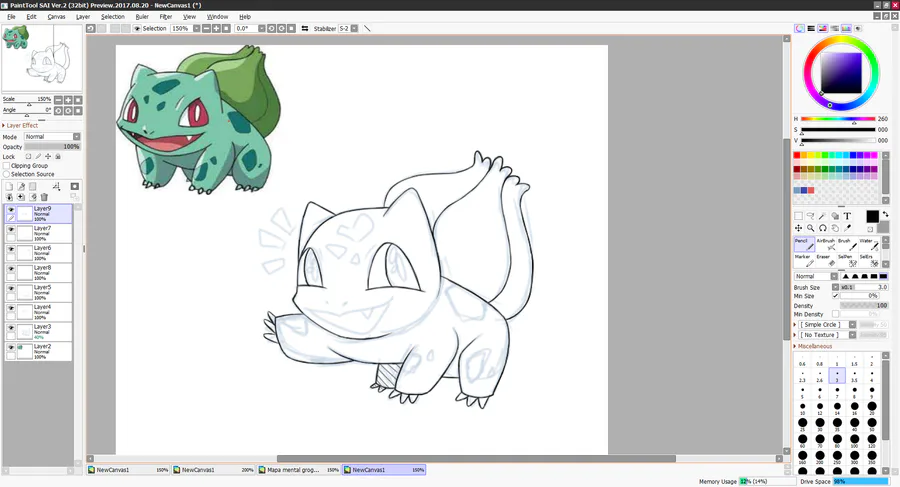Create a new layer in layer panel
Screen dimensions: 900x487
coord(9,187)
